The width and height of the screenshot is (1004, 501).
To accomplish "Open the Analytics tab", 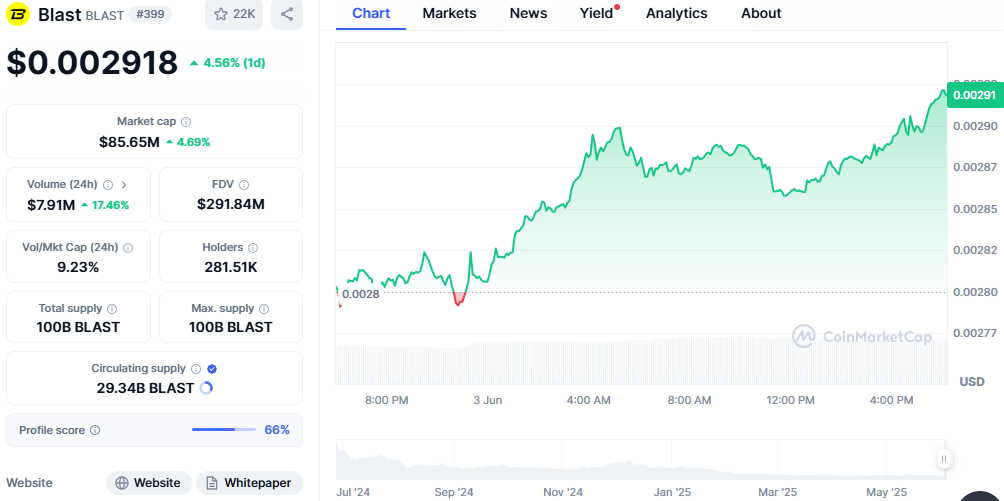I will (677, 13).
